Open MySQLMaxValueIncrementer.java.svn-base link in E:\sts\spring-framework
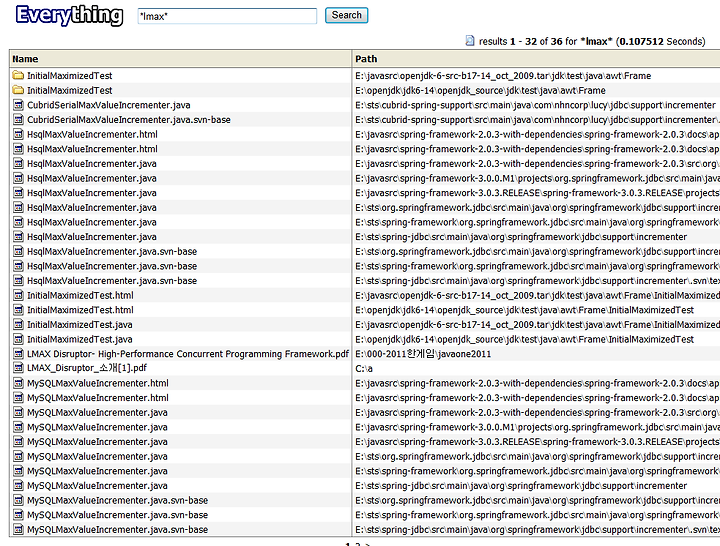Viewport: 720px width, 546px height. (117, 515)
